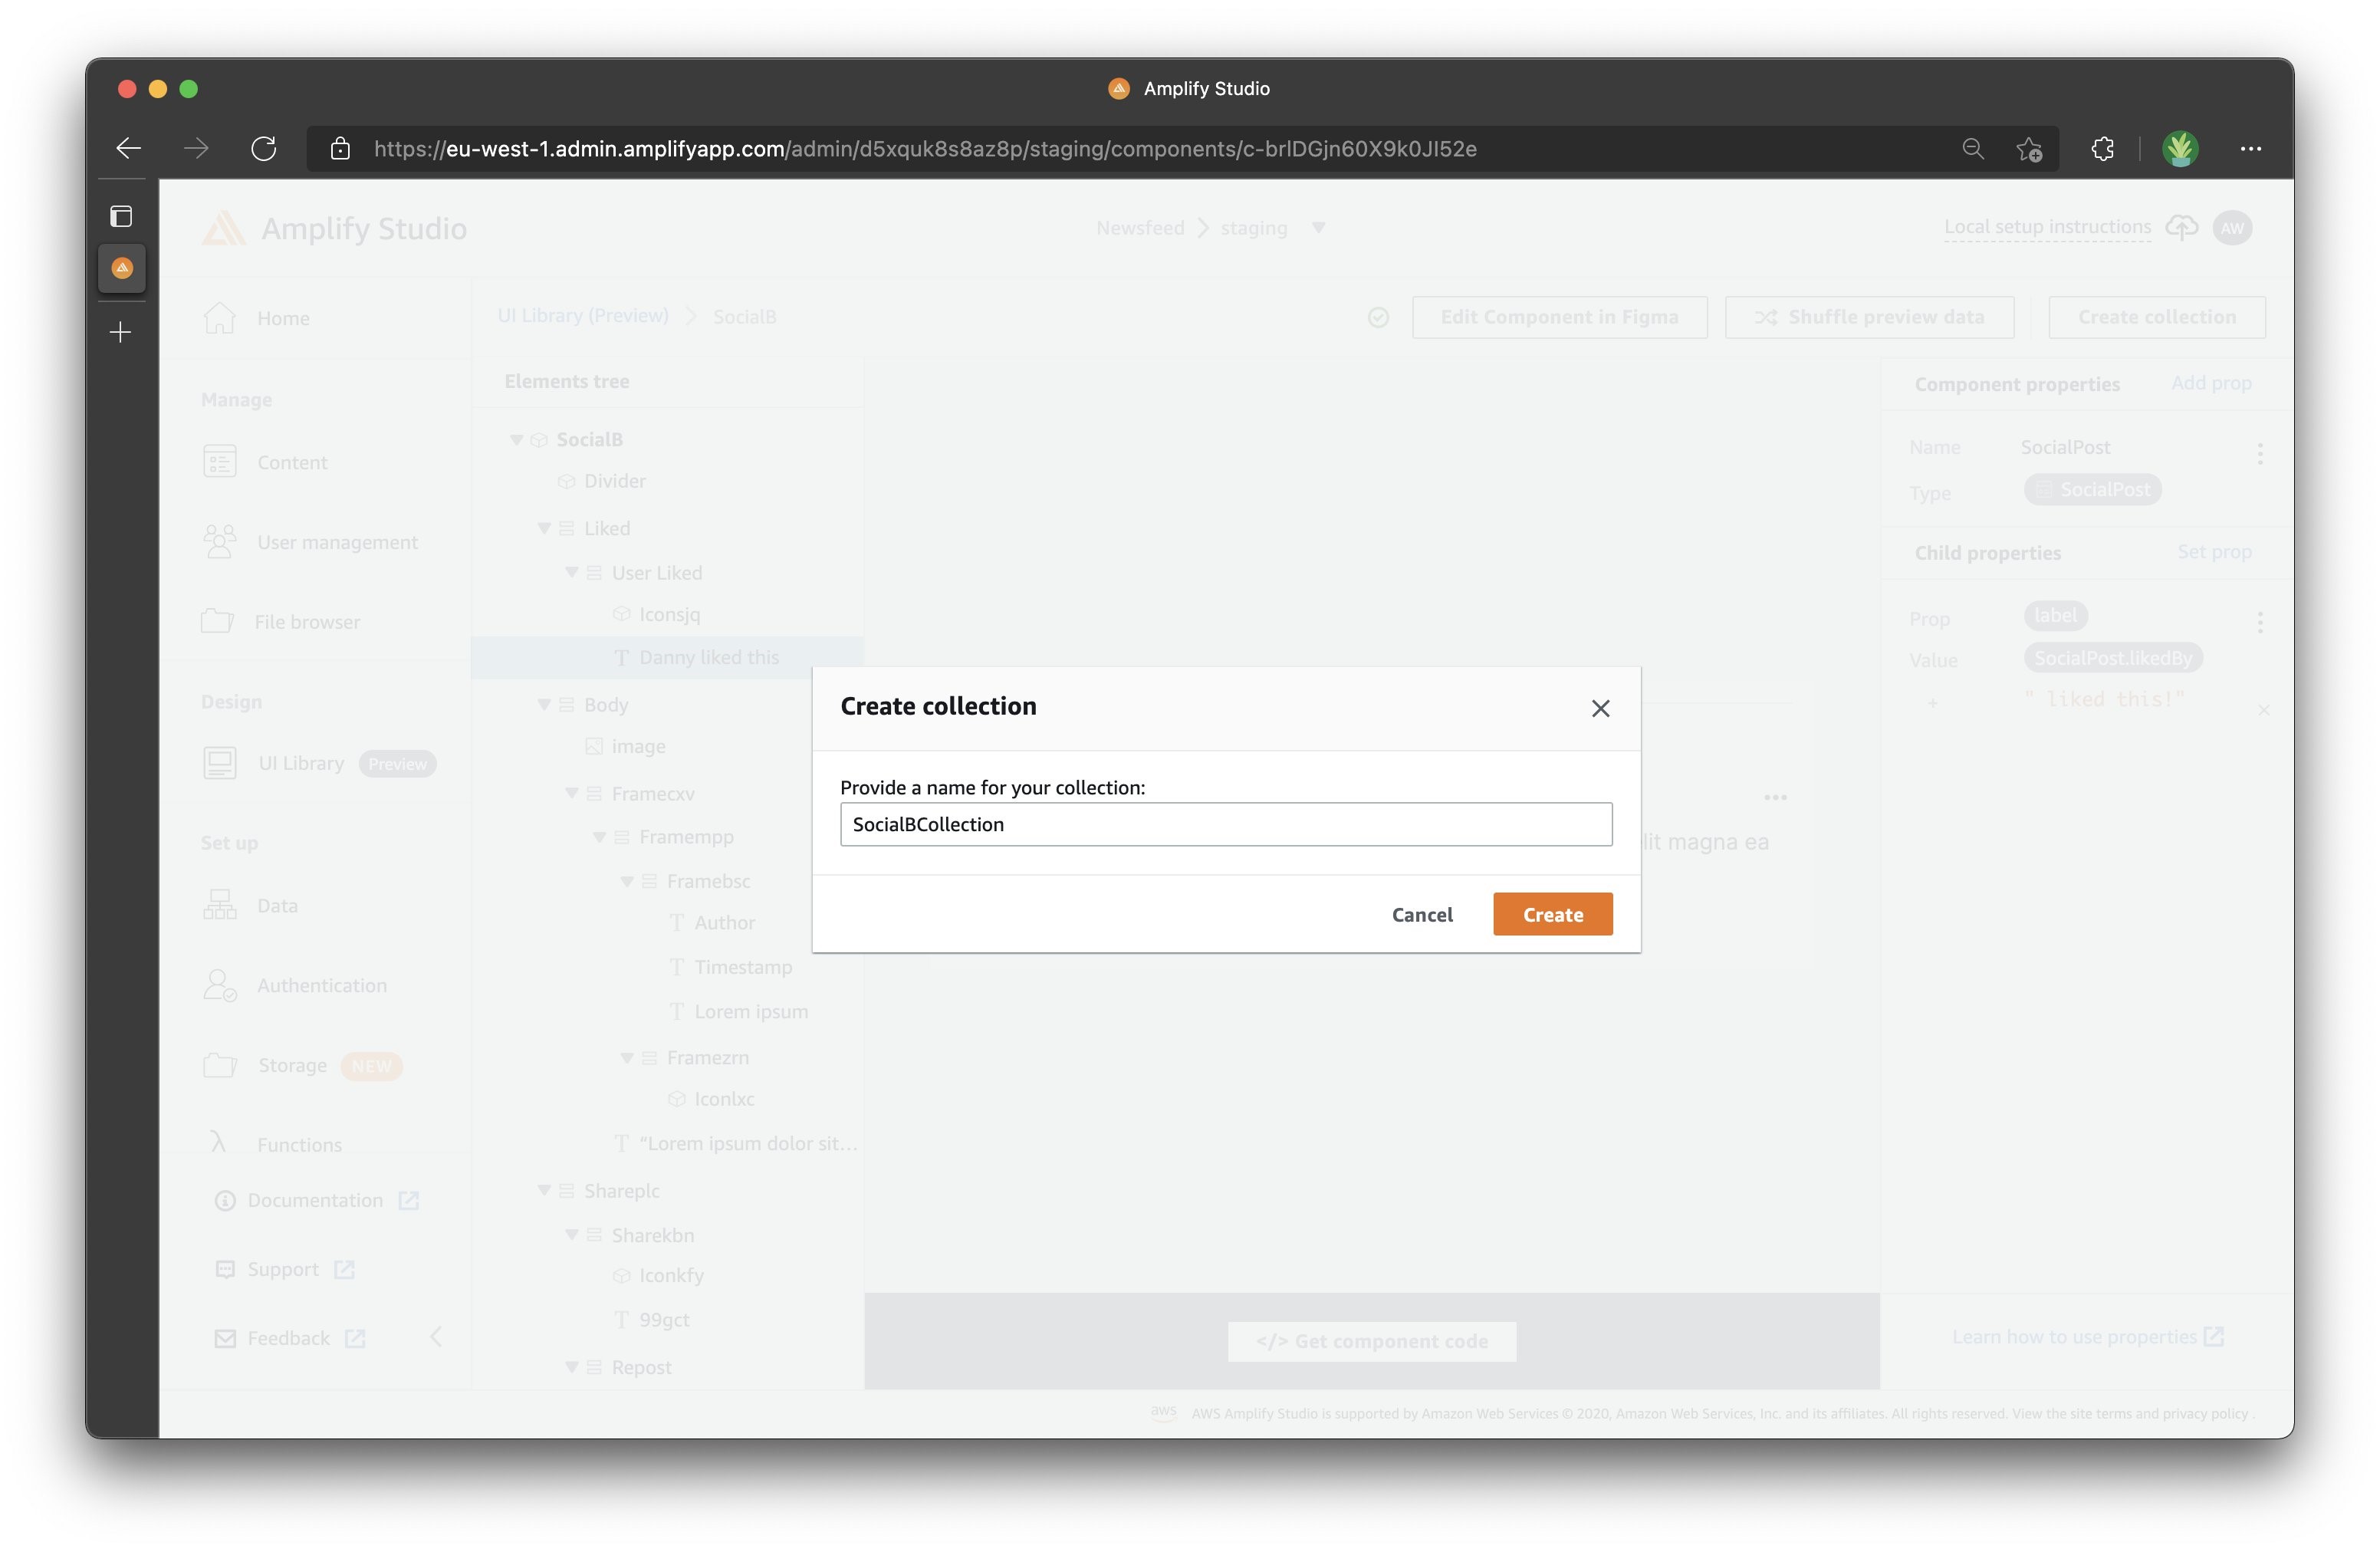Screen dimensions: 2380x1552
Task: Toggle the staging environment dropdown
Action: click(x=1320, y=227)
